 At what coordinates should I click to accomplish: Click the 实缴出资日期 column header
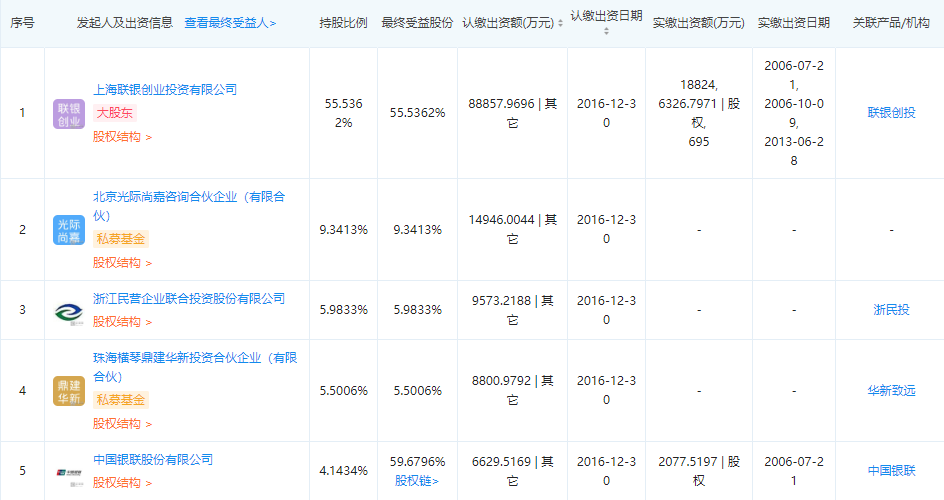tap(793, 23)
